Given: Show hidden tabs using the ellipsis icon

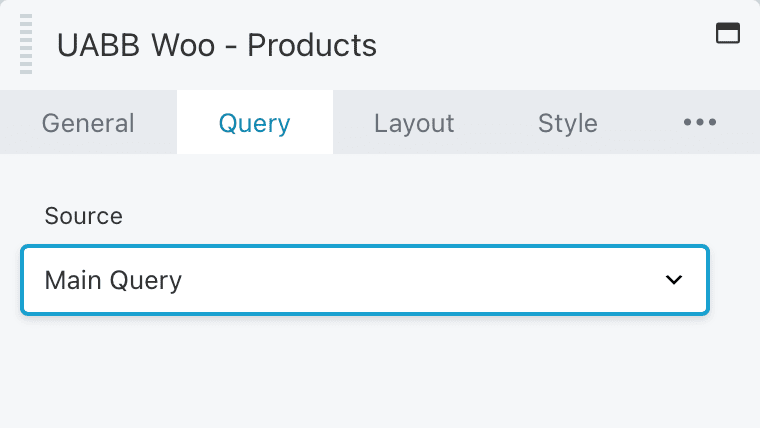Looking at the screenshot, I should (699, 122).
